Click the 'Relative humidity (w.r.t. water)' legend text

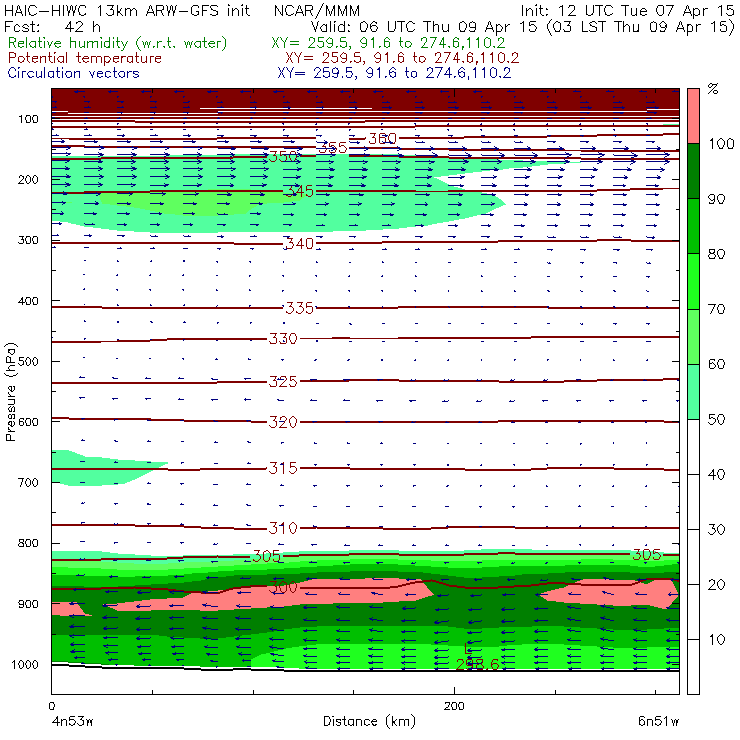(118, 43)
